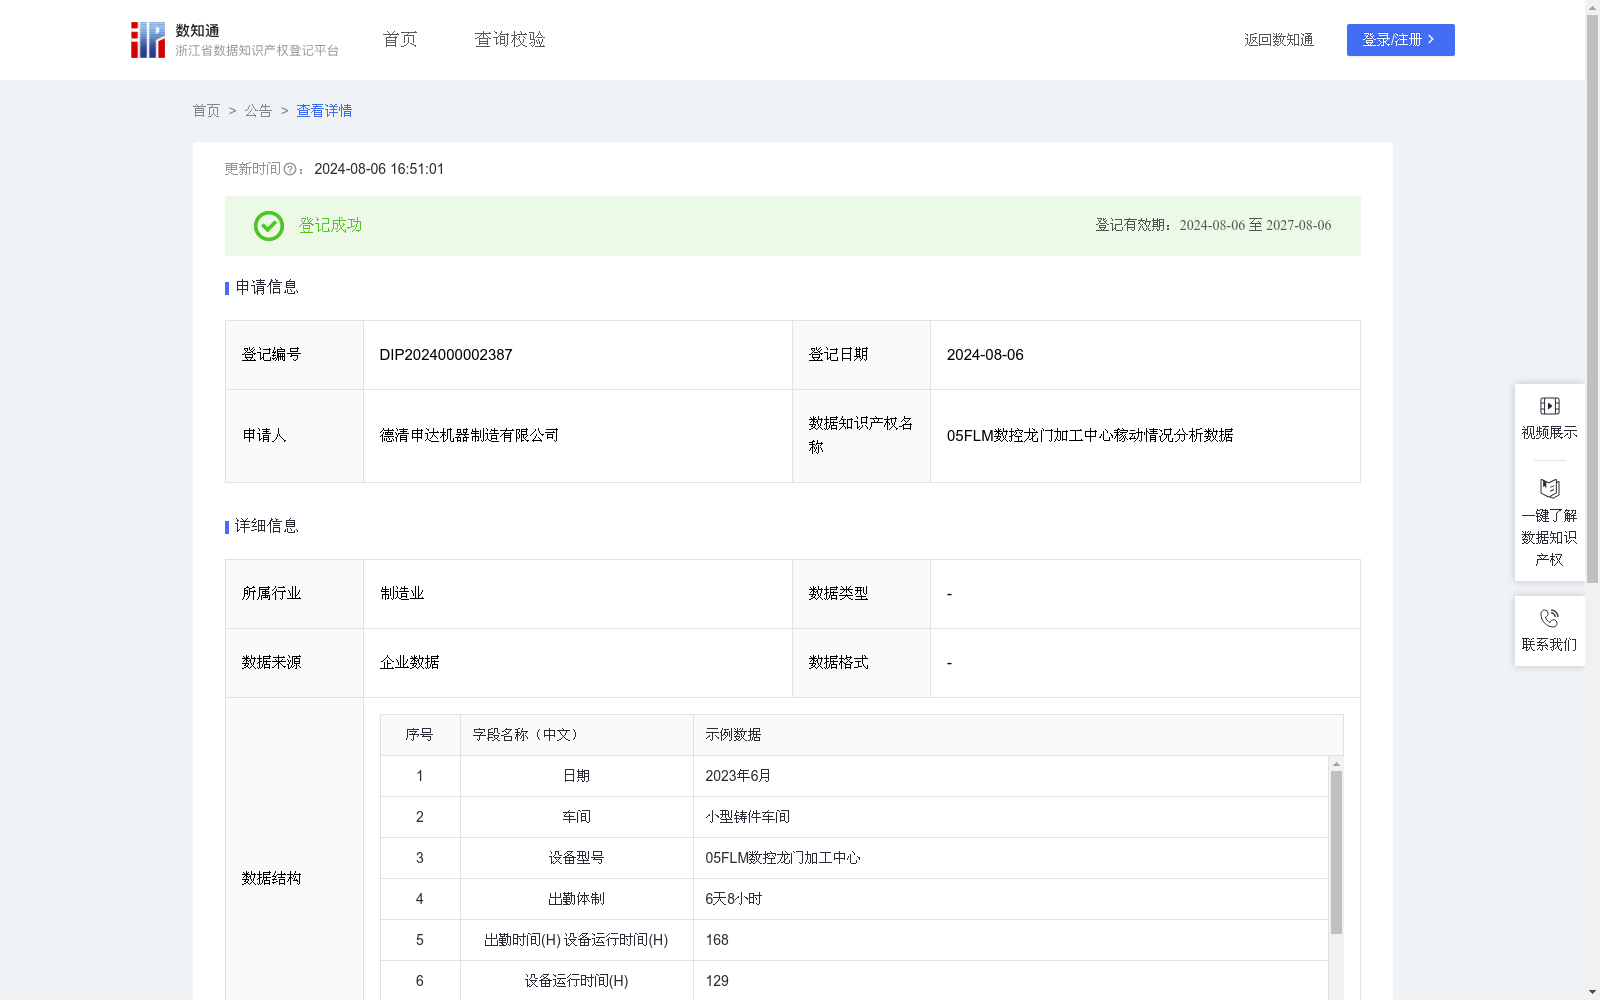Click the 一键了解数据知识产权 book icon
Screen dimensions: 1600x1000
pyautogui.click(x=1550, y=489)
